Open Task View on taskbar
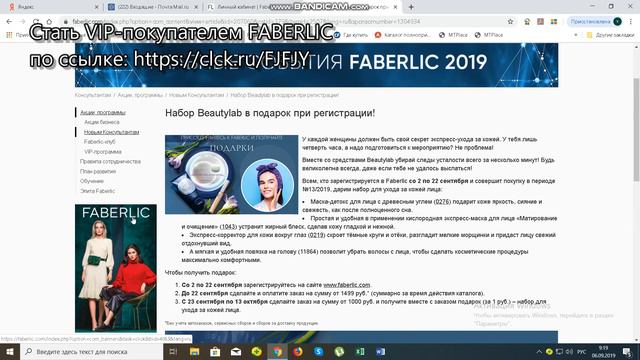The image size is (640, 360). (173, 351)
